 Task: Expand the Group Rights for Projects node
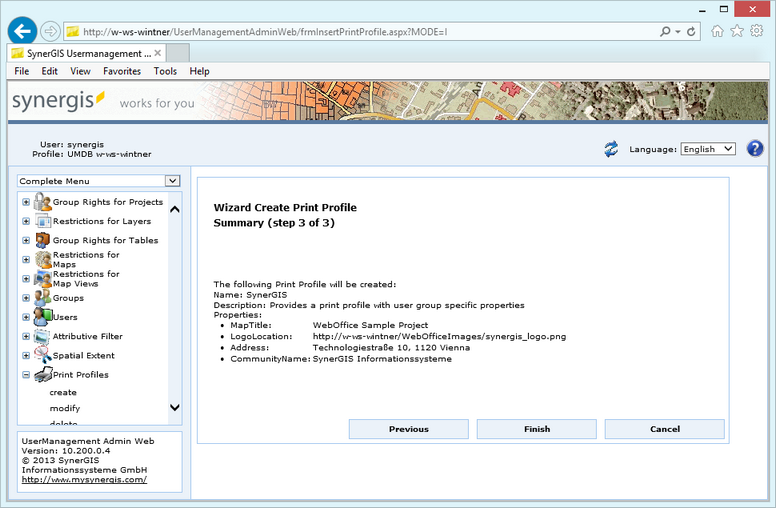pyautogui.click(x=26, y=202)
